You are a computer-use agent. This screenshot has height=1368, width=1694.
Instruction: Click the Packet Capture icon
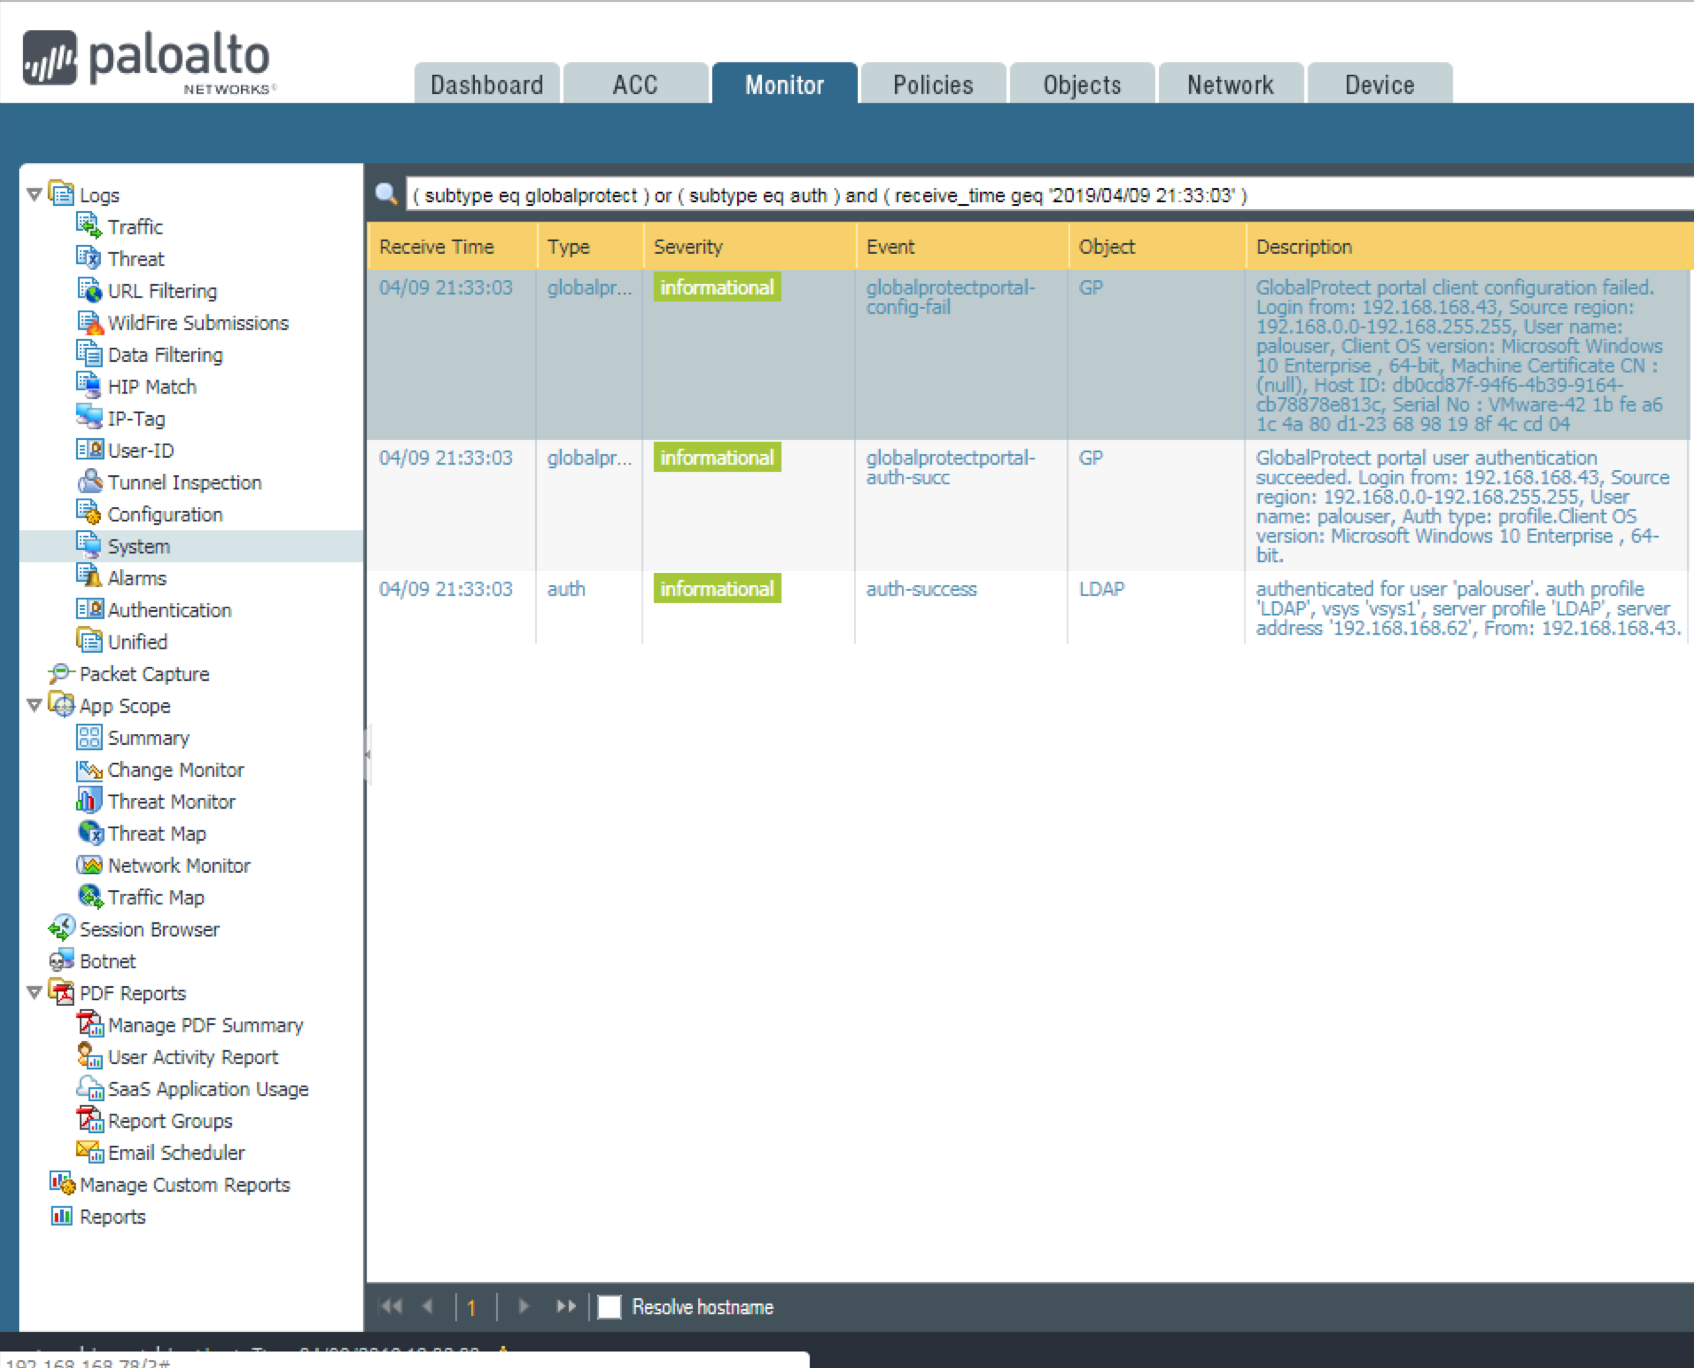61,673
